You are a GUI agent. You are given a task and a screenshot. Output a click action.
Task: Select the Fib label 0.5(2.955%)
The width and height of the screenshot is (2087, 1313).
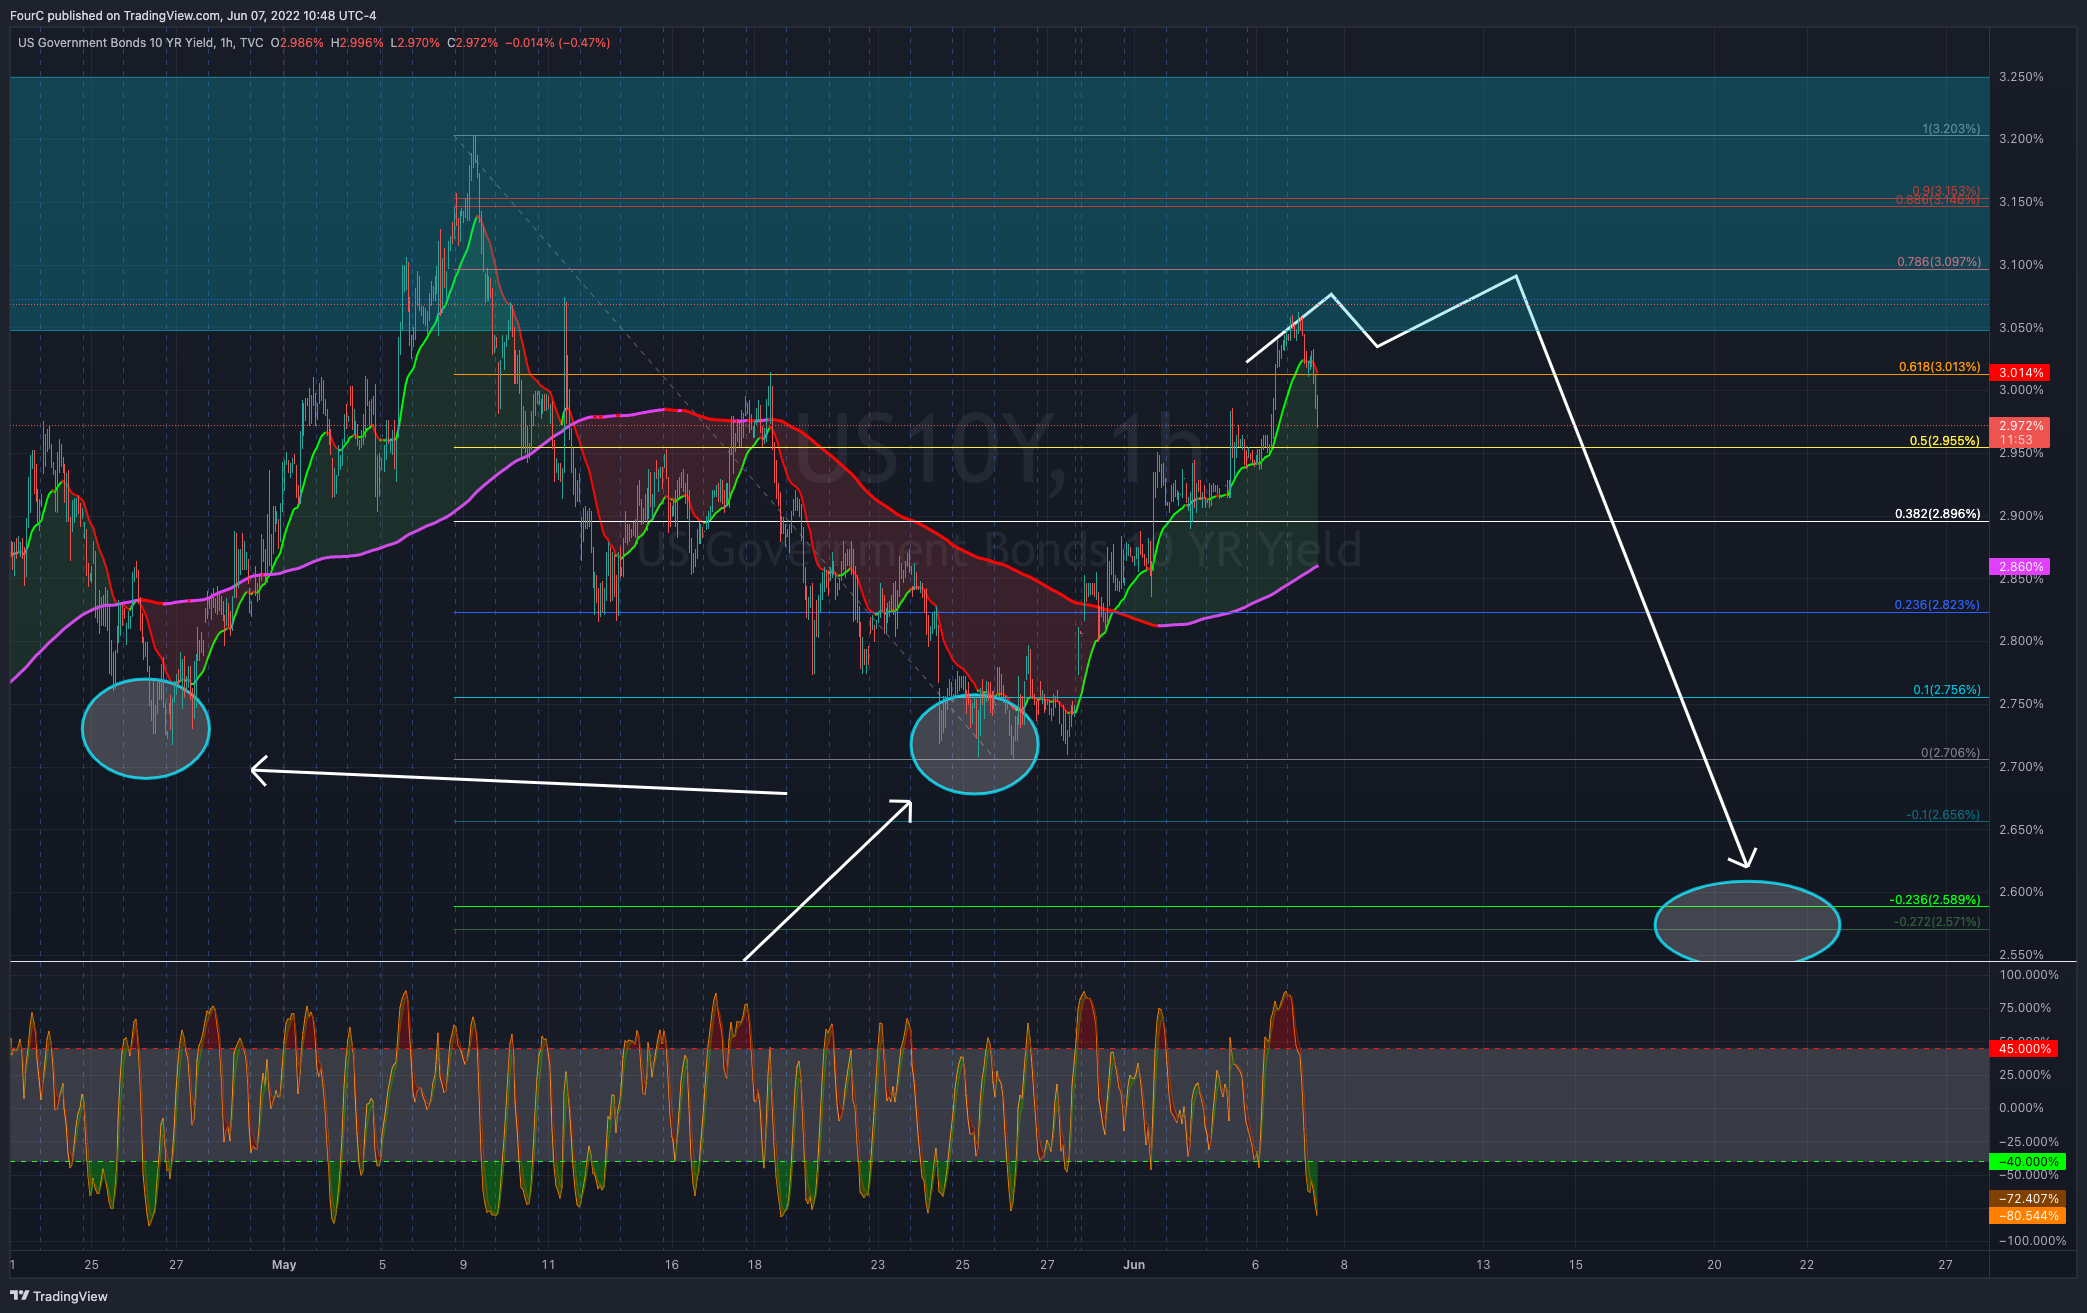[1945, 441]
